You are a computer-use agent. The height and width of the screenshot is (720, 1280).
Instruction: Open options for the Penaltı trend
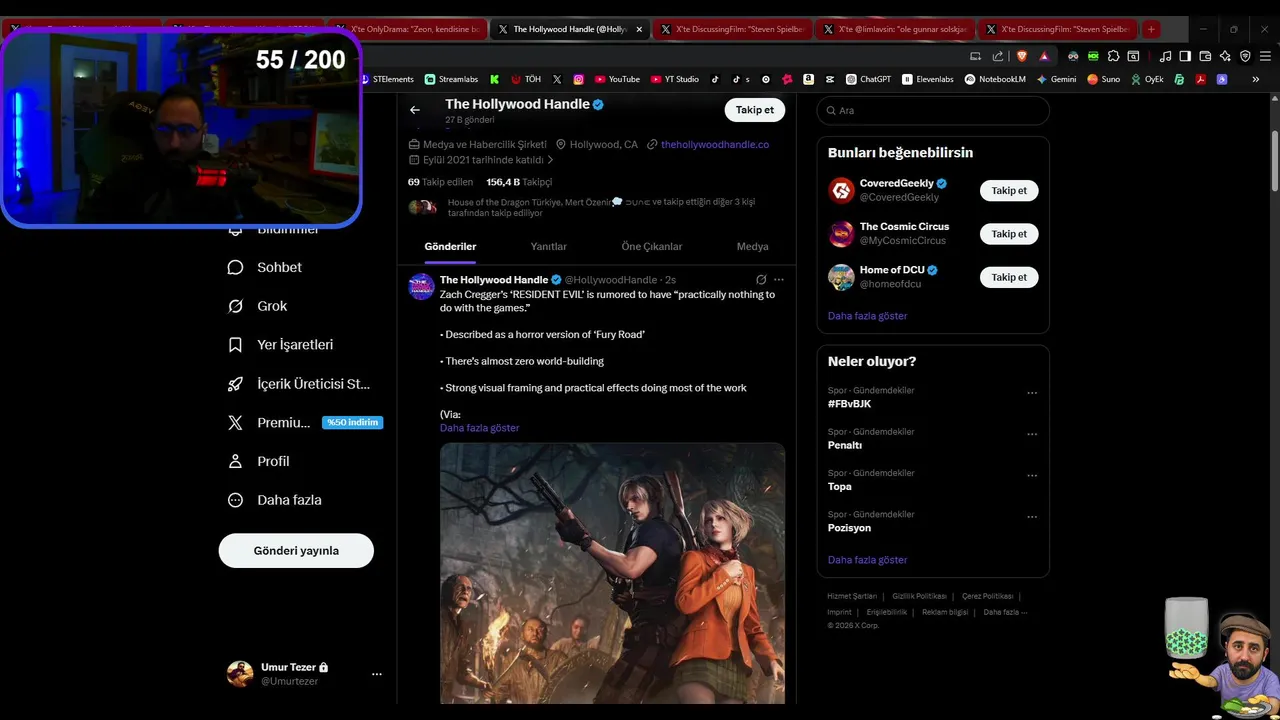click(1032, 434)
